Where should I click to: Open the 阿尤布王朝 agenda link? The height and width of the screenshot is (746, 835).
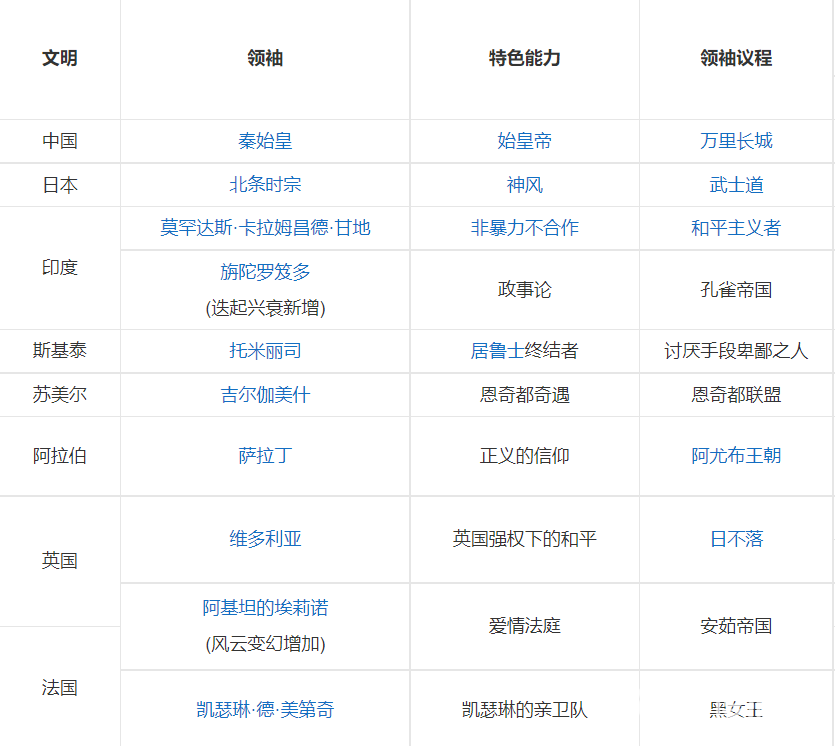[736, 456]
